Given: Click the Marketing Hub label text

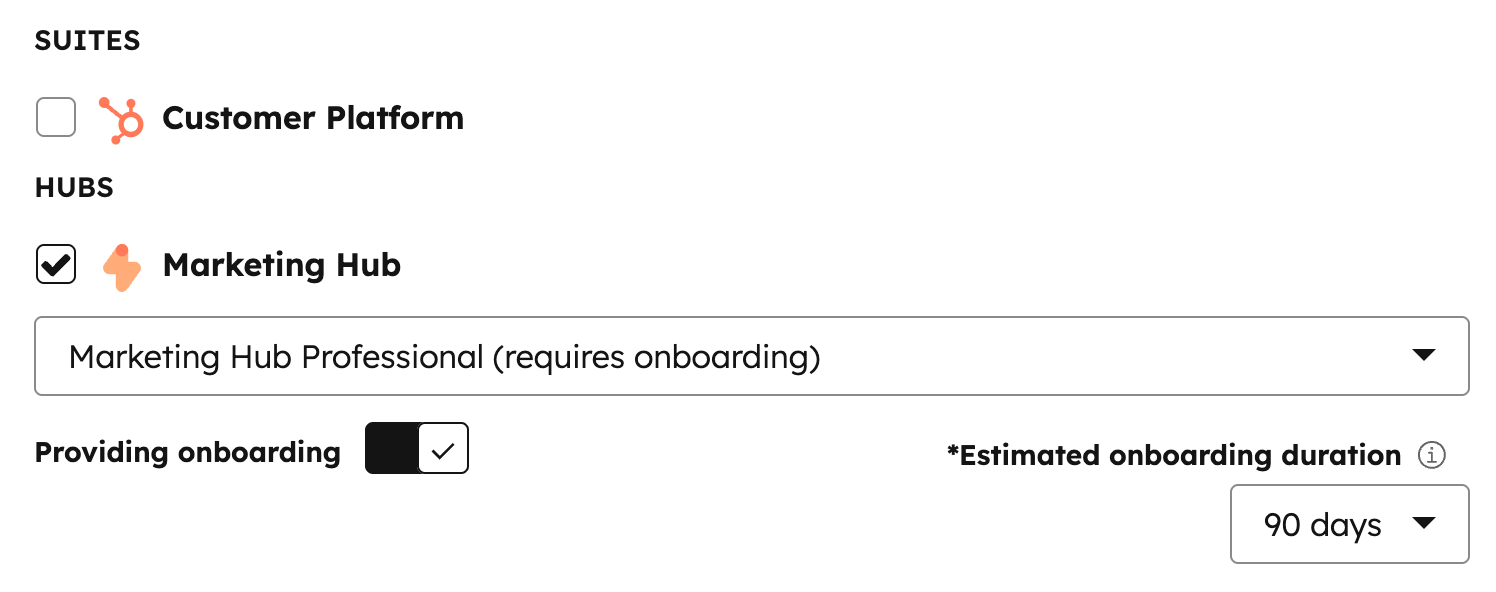Looking at the screenshot, I should (x=281, y=264).
